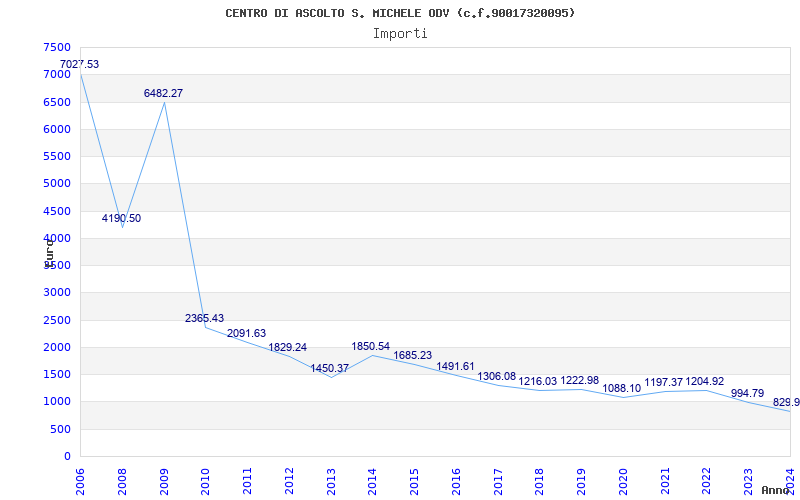Image resolution: width=800 pixels, height=500 pixels.
Task: Click x-axis year label 2015
Action: (415, 481)
